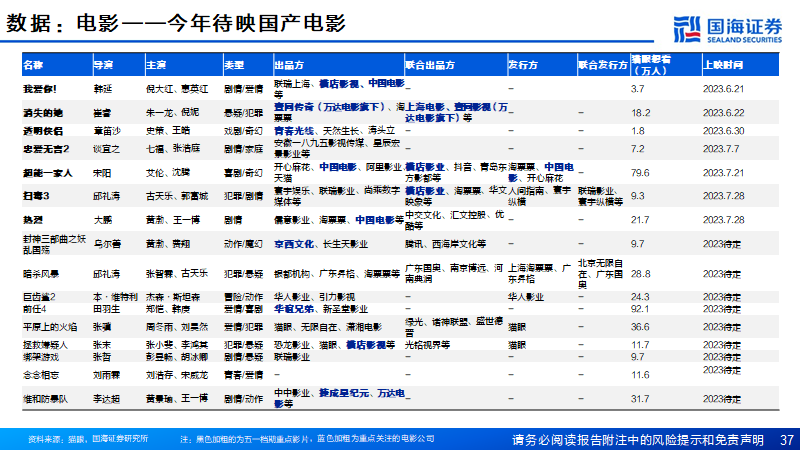Select the 发行方 column header

(523, 65)
